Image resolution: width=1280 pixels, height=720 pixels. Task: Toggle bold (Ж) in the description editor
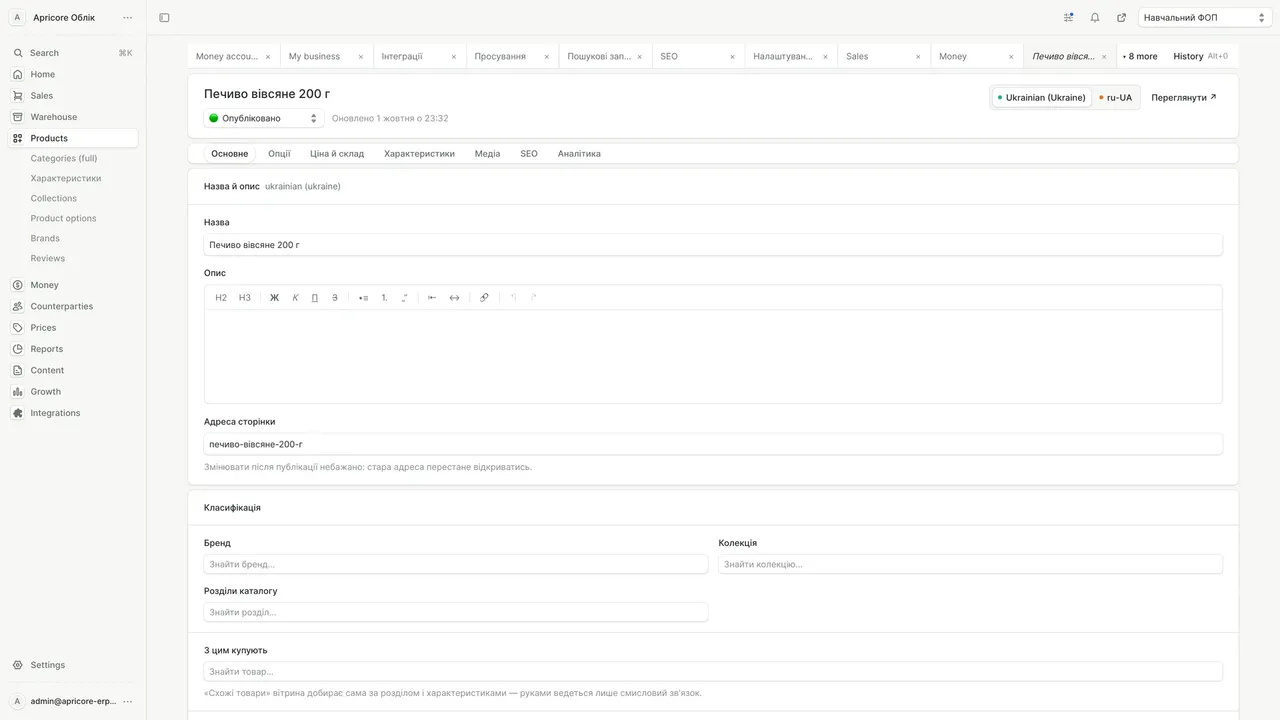click(x=274, y=297)
